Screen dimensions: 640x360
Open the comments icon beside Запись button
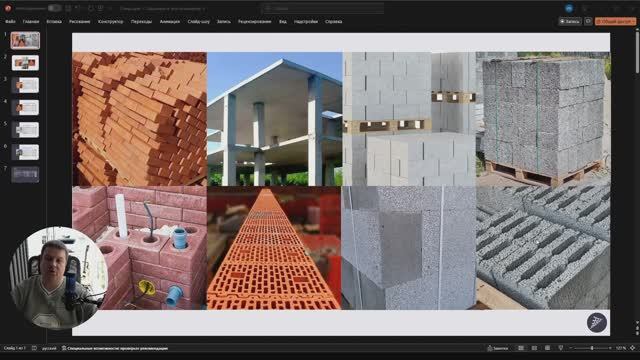tap(588, 21)
